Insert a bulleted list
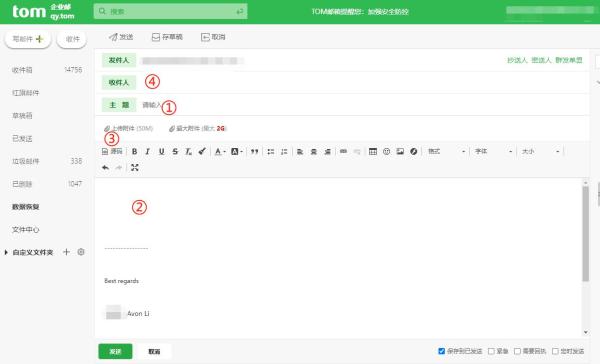 (x=271, y=152)
